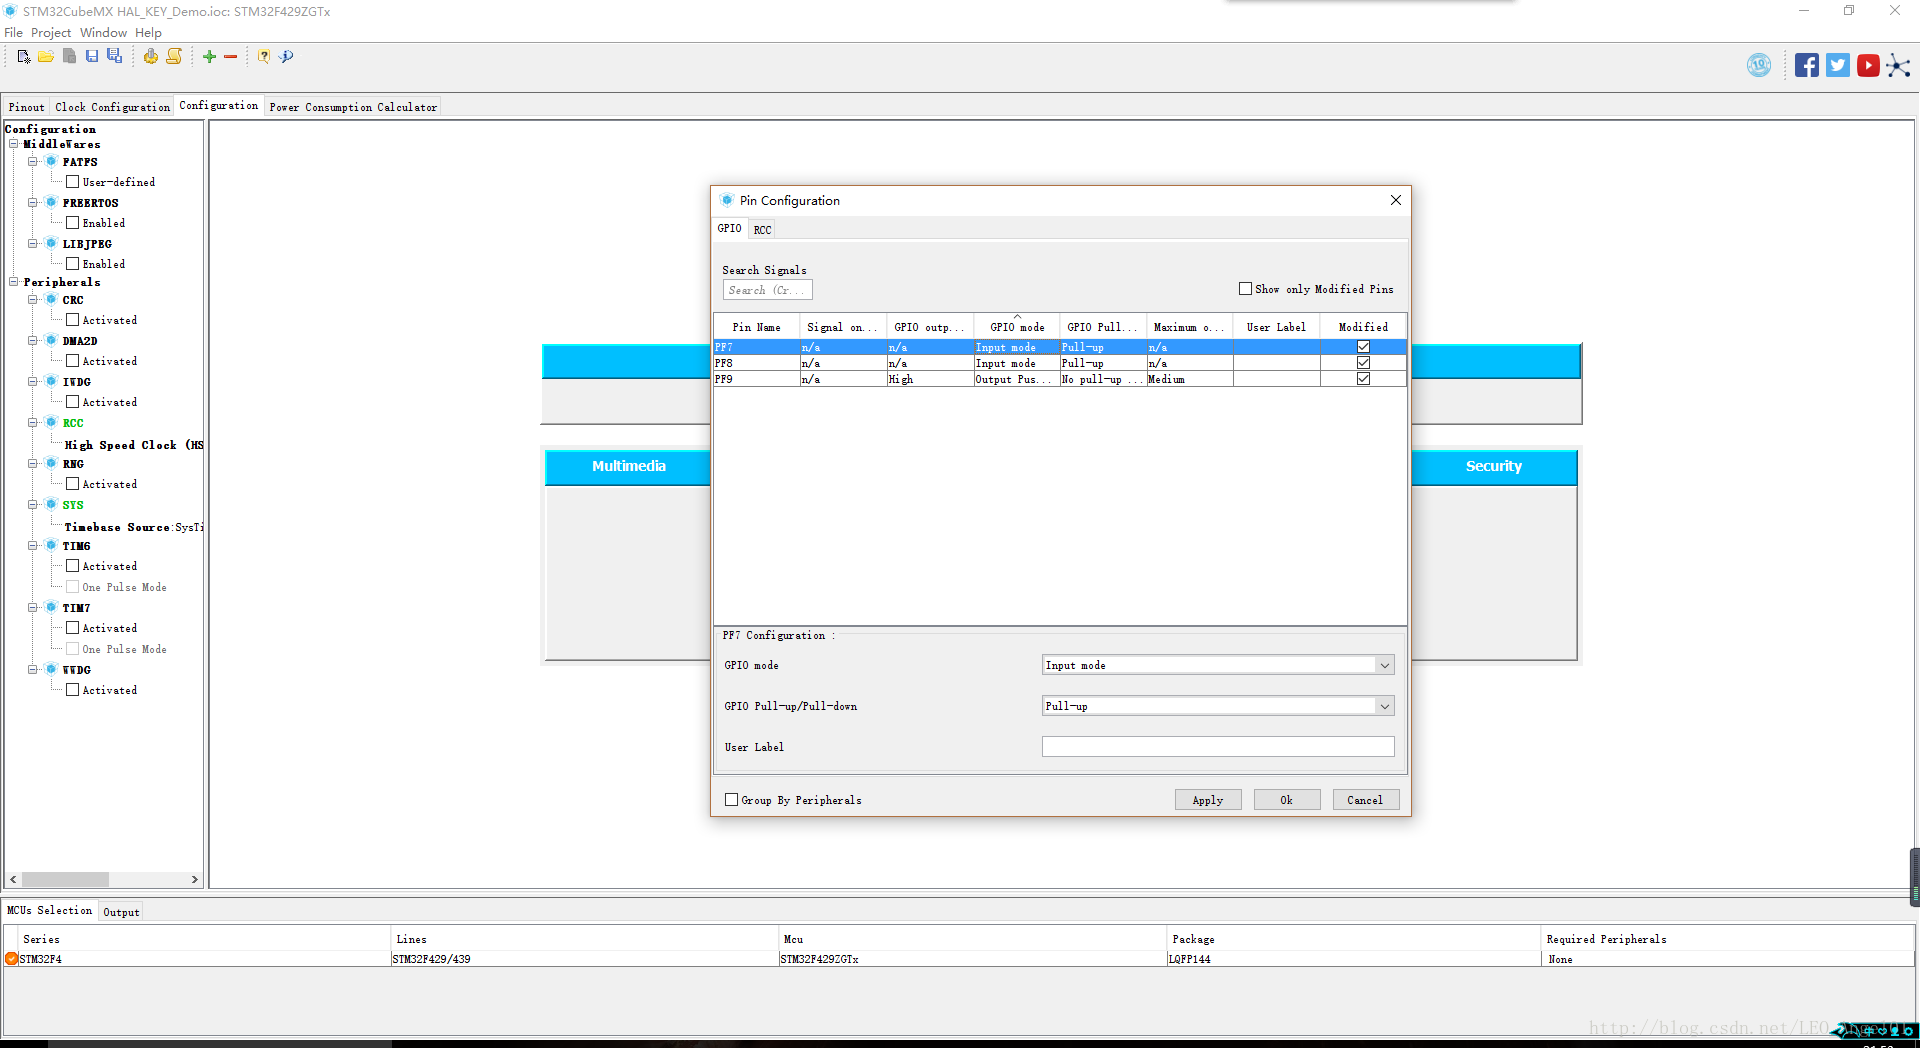Click the gear icon beside RCC
1920x1048 pixels.
51,423
